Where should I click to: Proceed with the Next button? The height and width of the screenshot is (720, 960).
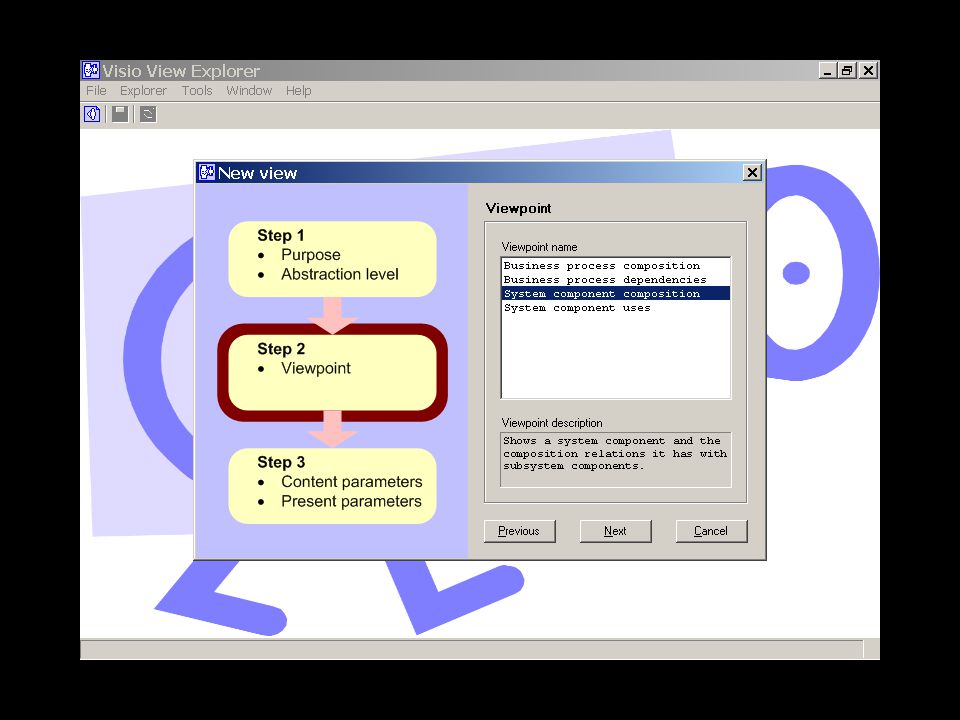615,531
